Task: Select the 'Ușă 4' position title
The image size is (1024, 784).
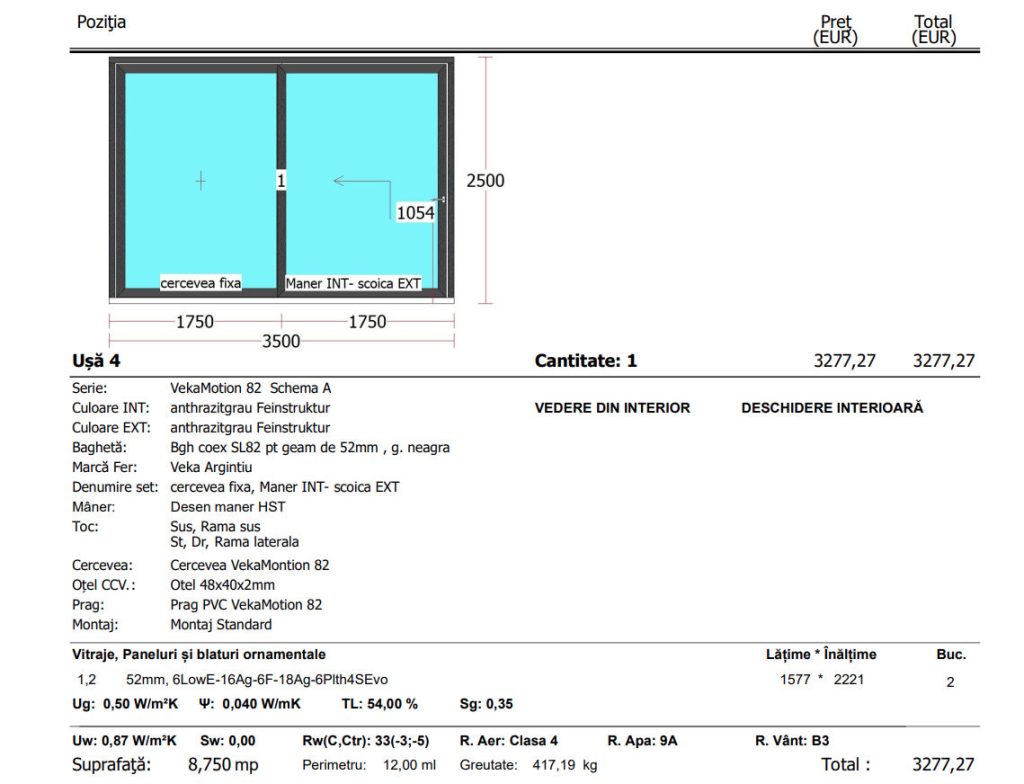Action: tap(96, 361)
